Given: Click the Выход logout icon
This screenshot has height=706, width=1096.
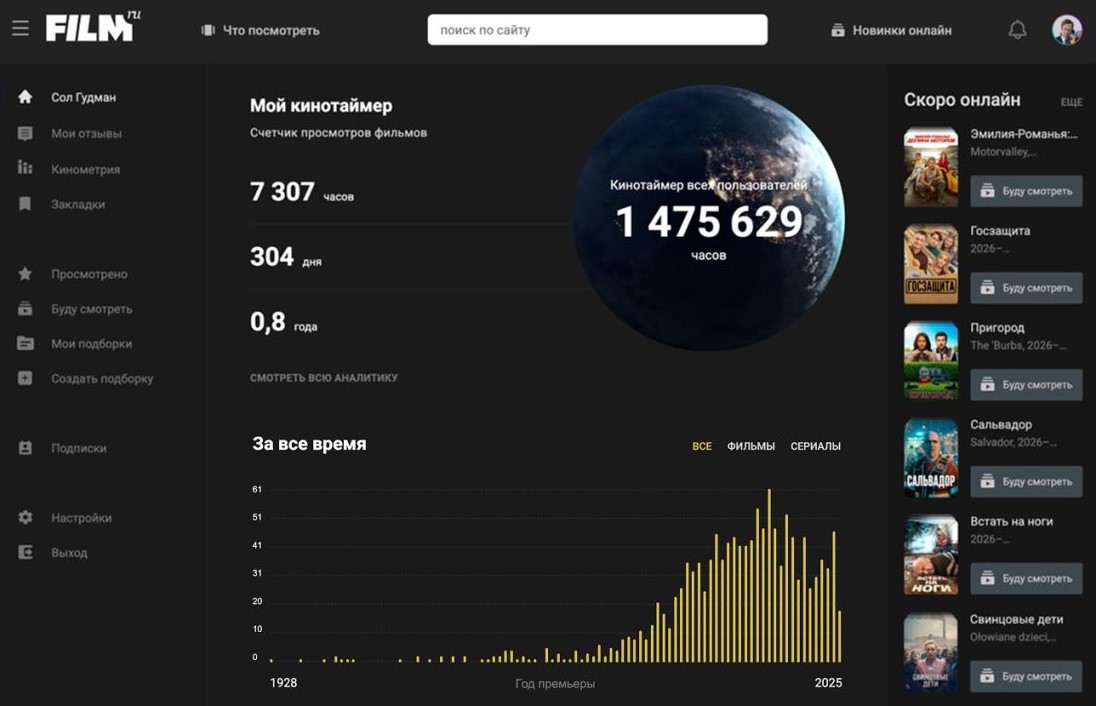Looking at the screenshot, I should coord(26,552).
